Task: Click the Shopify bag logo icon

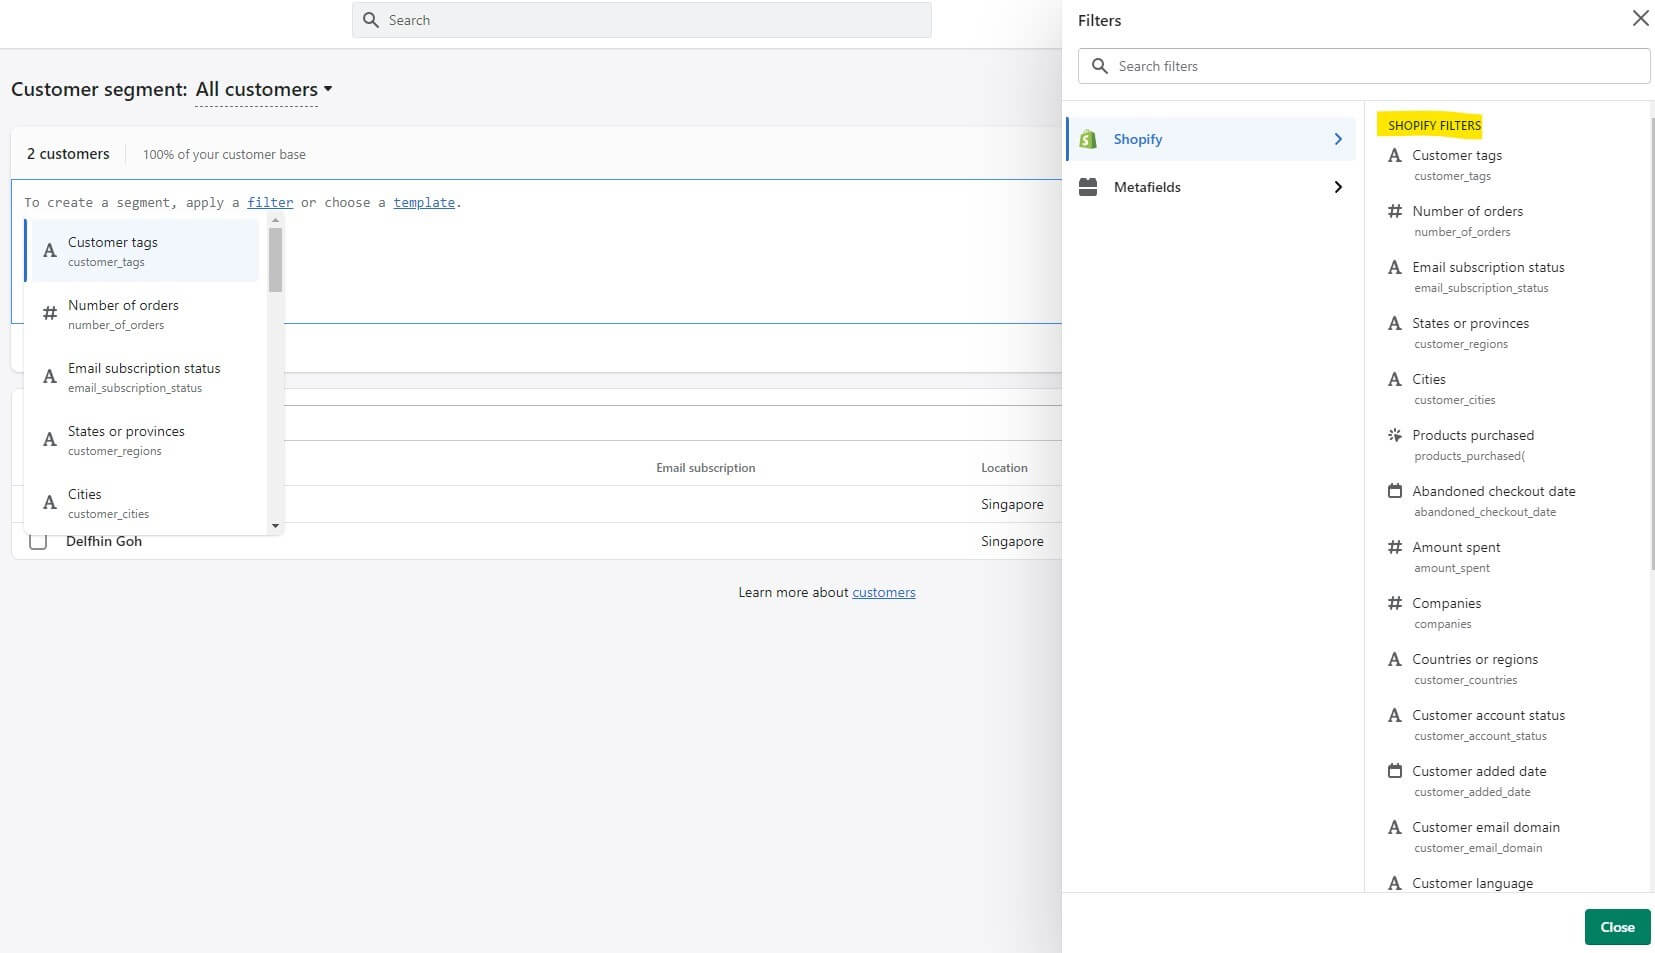Action: (1088, 139)
